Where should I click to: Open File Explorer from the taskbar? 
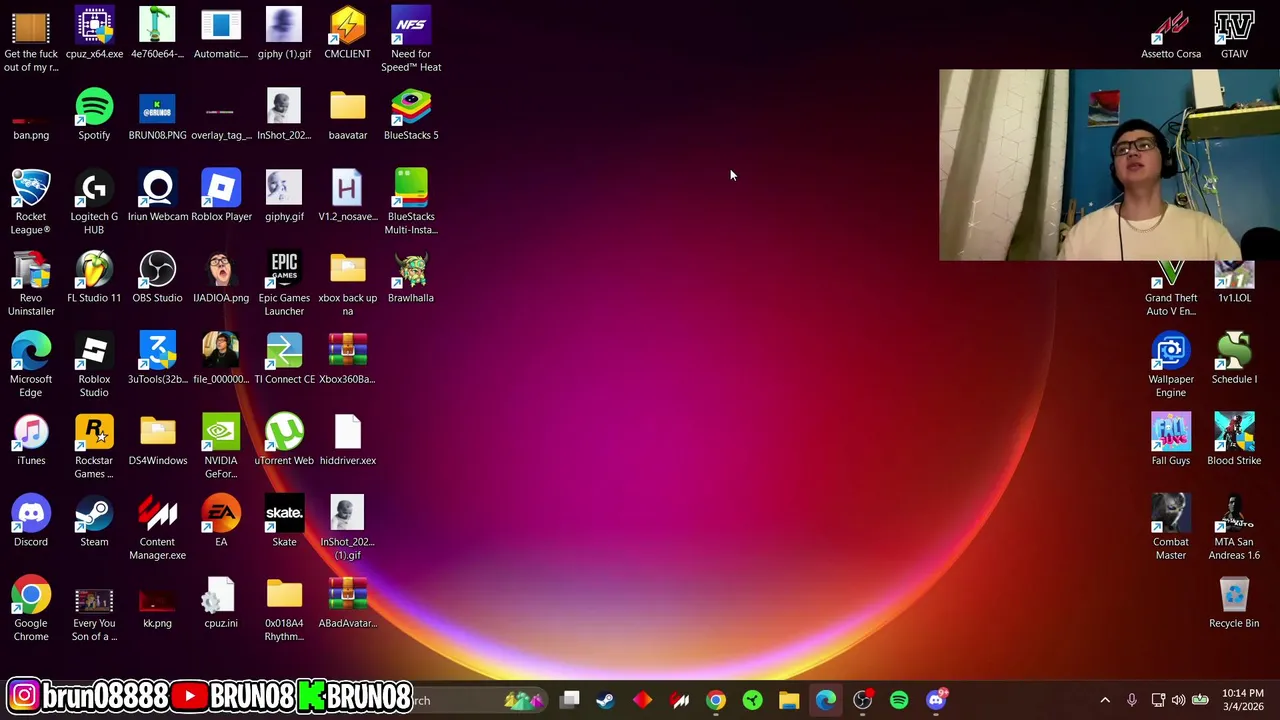[x=789, y=700]
